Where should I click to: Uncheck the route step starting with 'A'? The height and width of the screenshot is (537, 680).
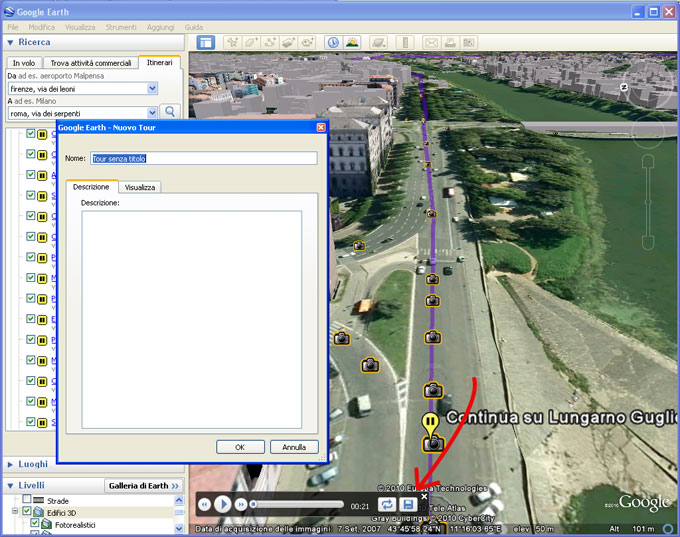coord(30,174)
